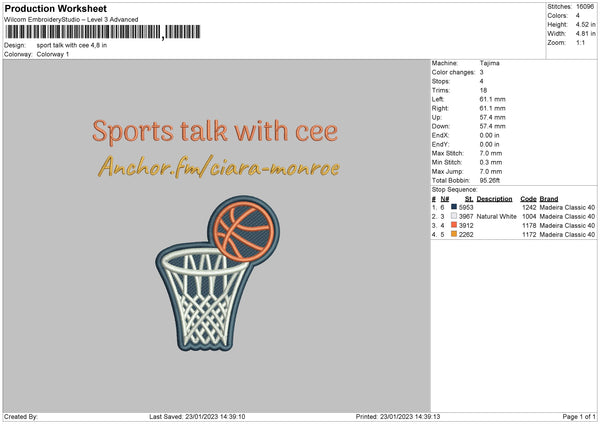Click the 'Stop Sequence:' heading
The width and height of the screenshot is (600, 424).
455,189
